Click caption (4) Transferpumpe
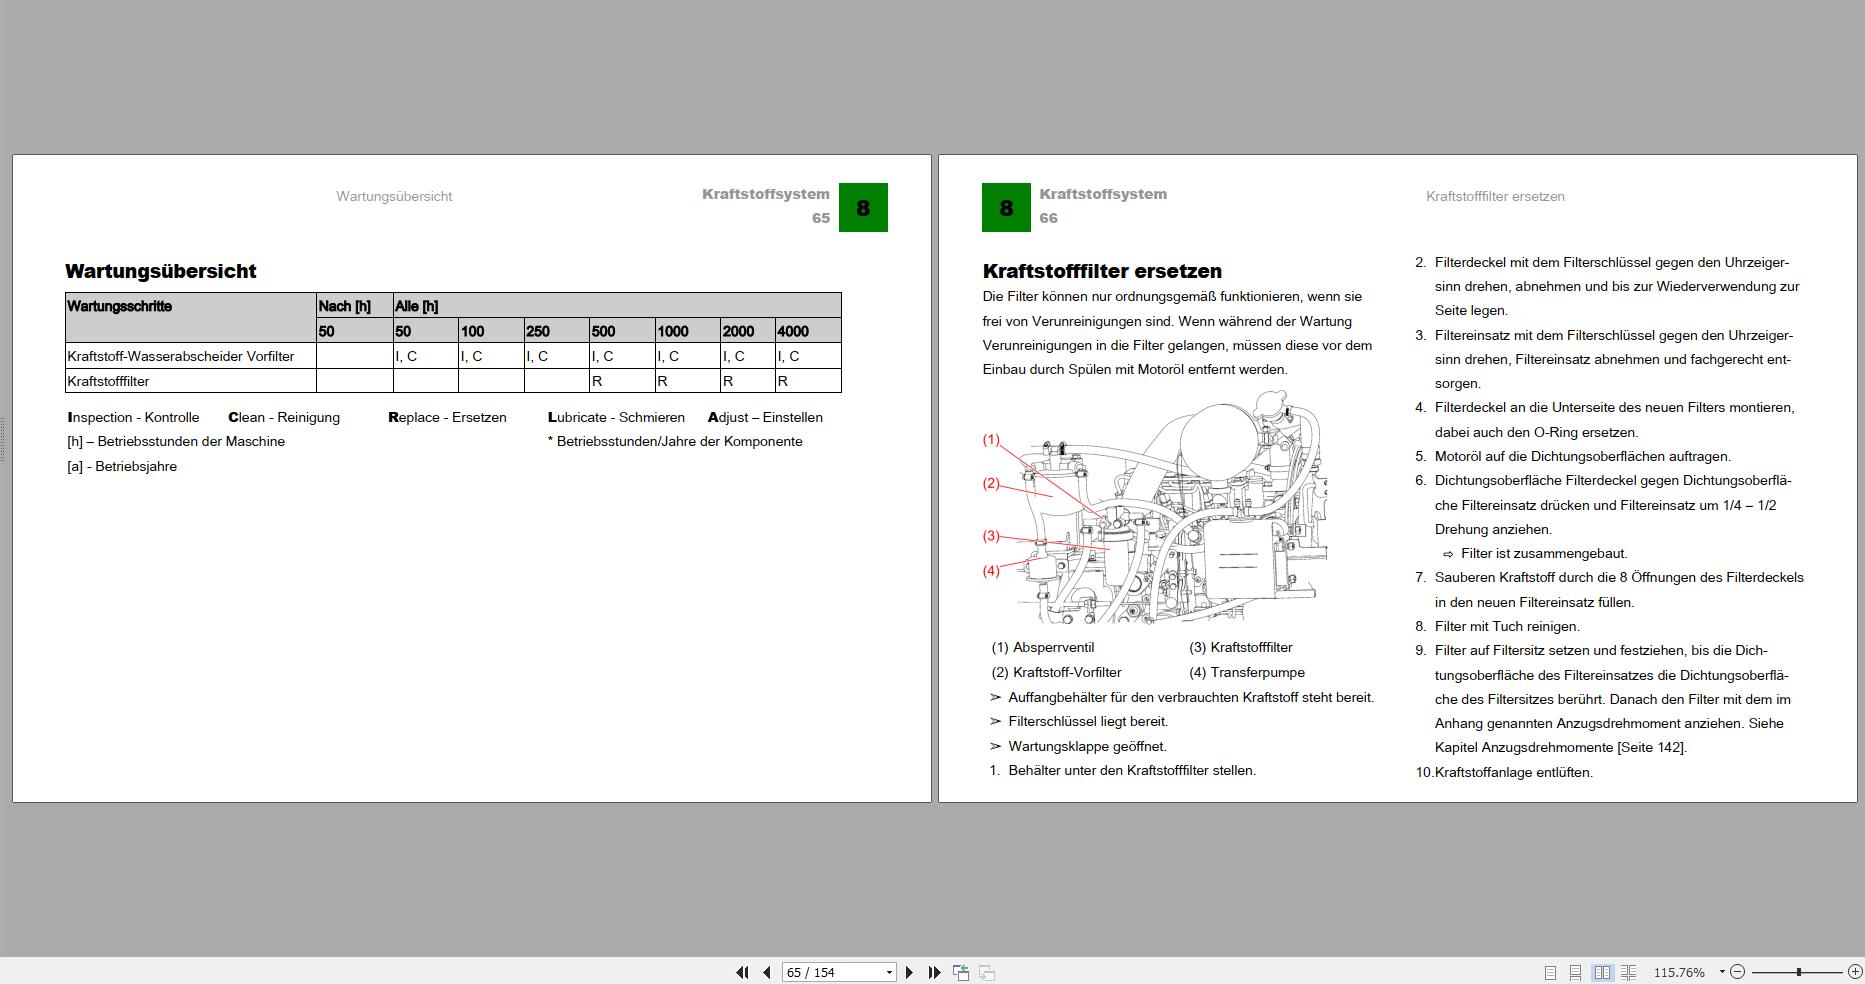The image size is (1865, 984). tap(1247, 672)
